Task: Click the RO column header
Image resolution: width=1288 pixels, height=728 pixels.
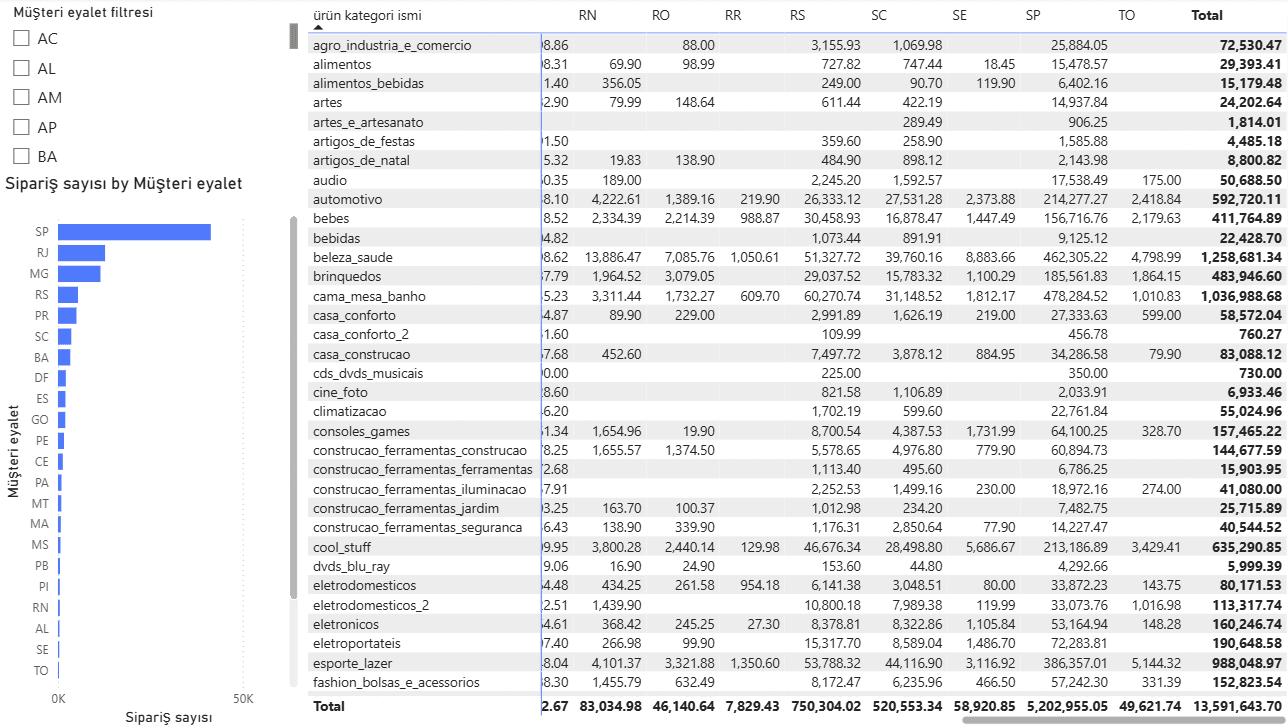Action: point(661,15)
